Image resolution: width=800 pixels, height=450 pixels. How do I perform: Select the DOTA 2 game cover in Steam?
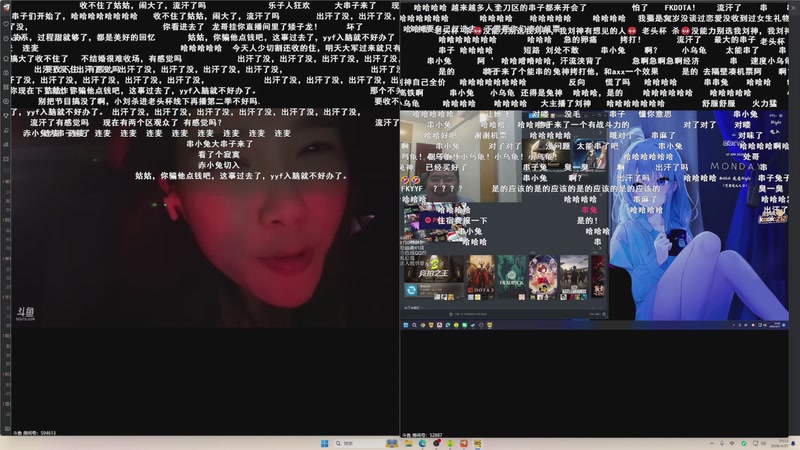pos(481,275)
